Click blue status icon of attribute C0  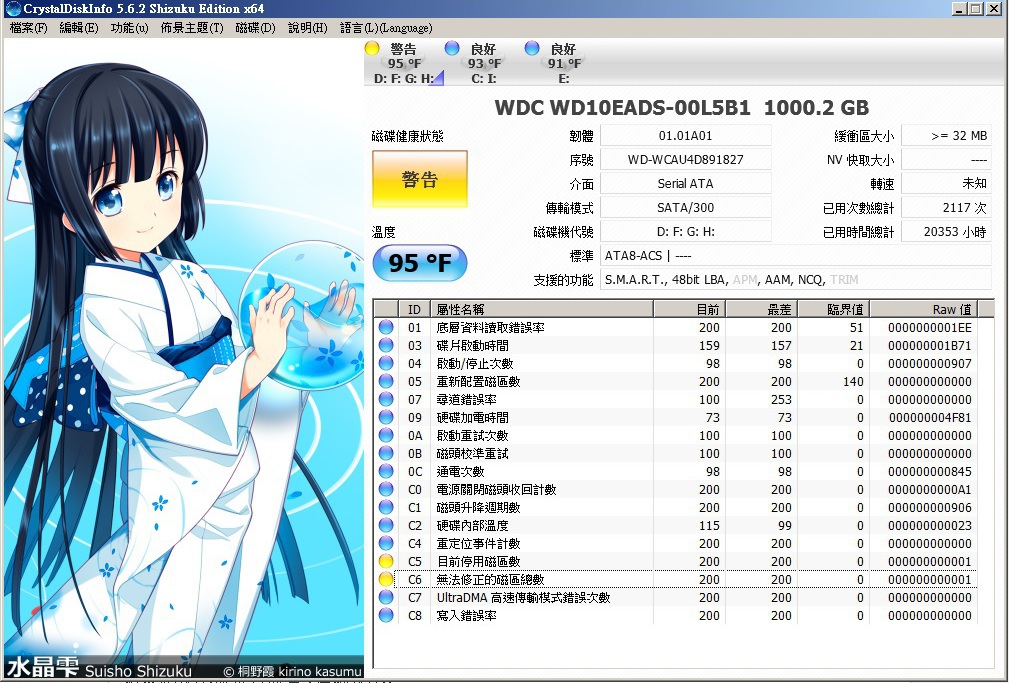click(386, 489)
